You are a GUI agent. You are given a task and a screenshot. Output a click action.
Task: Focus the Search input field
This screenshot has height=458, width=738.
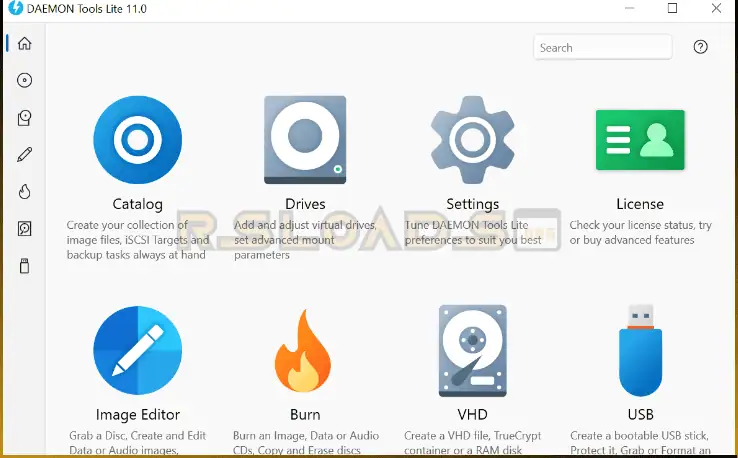click(x=602, y=47)
